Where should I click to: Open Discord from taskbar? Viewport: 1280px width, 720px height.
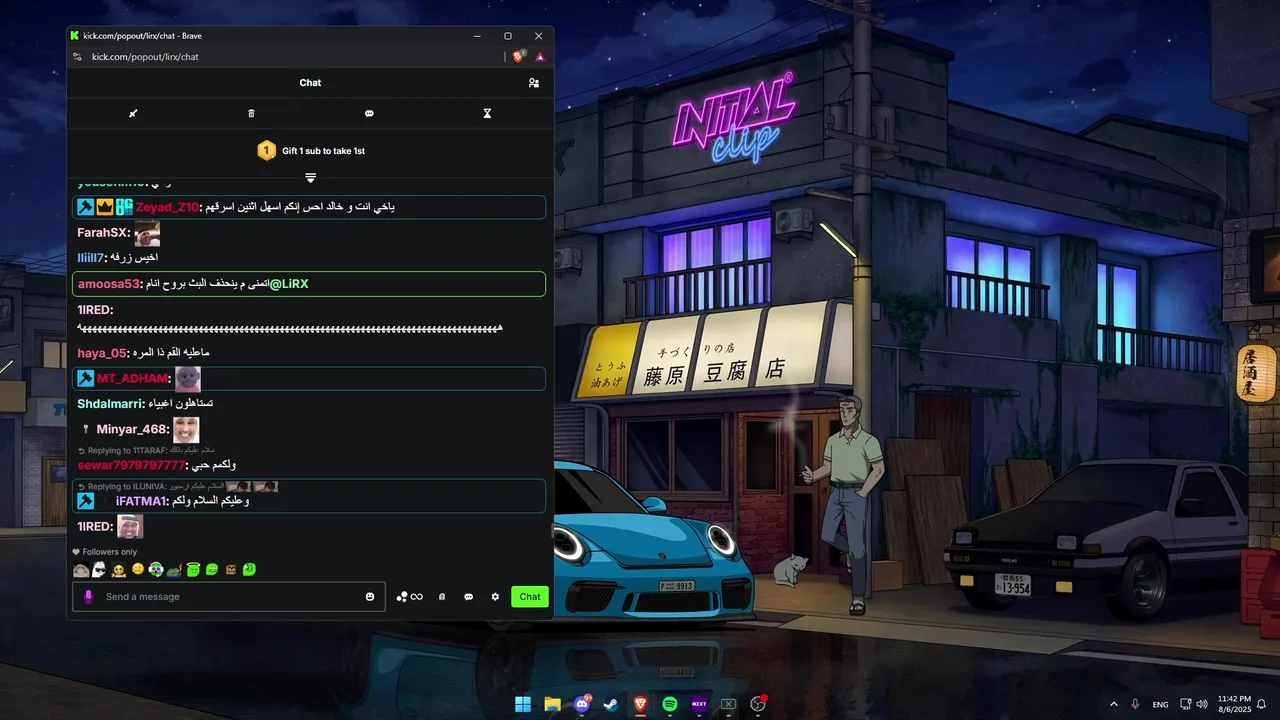click(x=582, y=704)
